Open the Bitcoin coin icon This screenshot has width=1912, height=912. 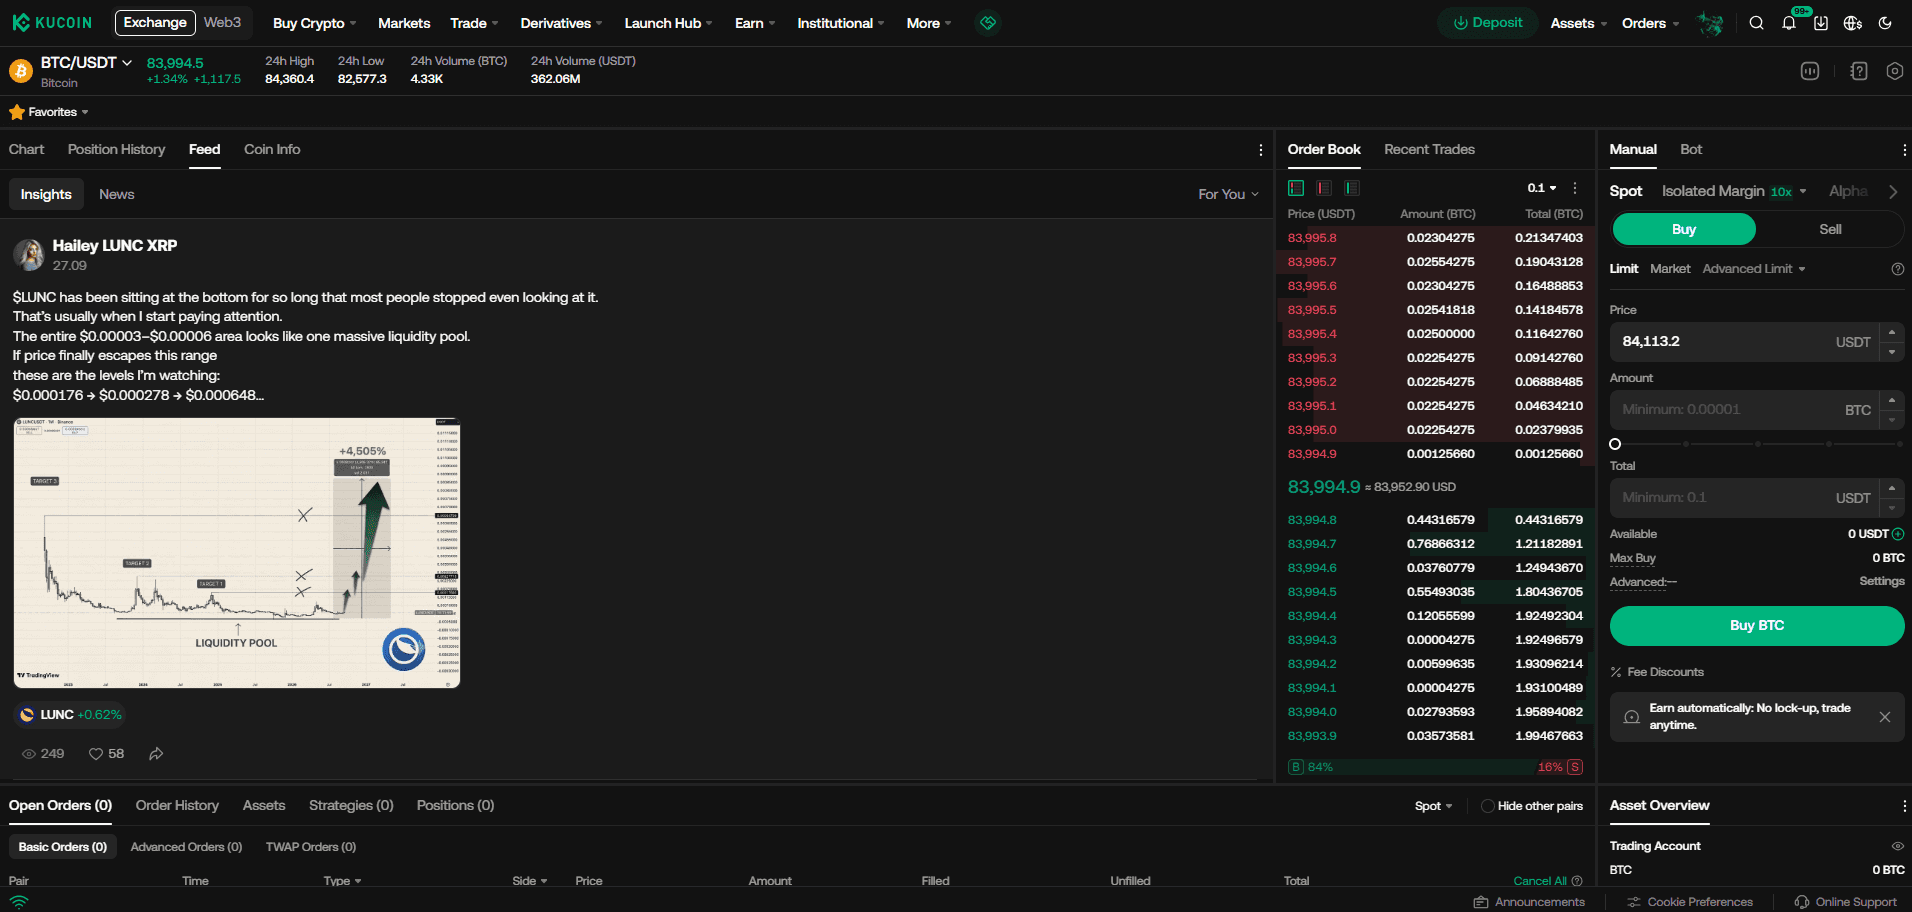(21, 71)
